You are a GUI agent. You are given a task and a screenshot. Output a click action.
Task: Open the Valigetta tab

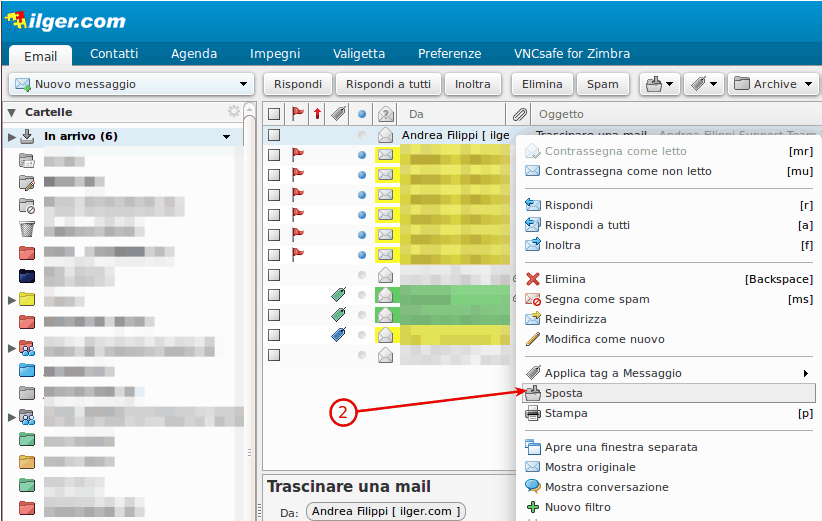click(359, 53)
